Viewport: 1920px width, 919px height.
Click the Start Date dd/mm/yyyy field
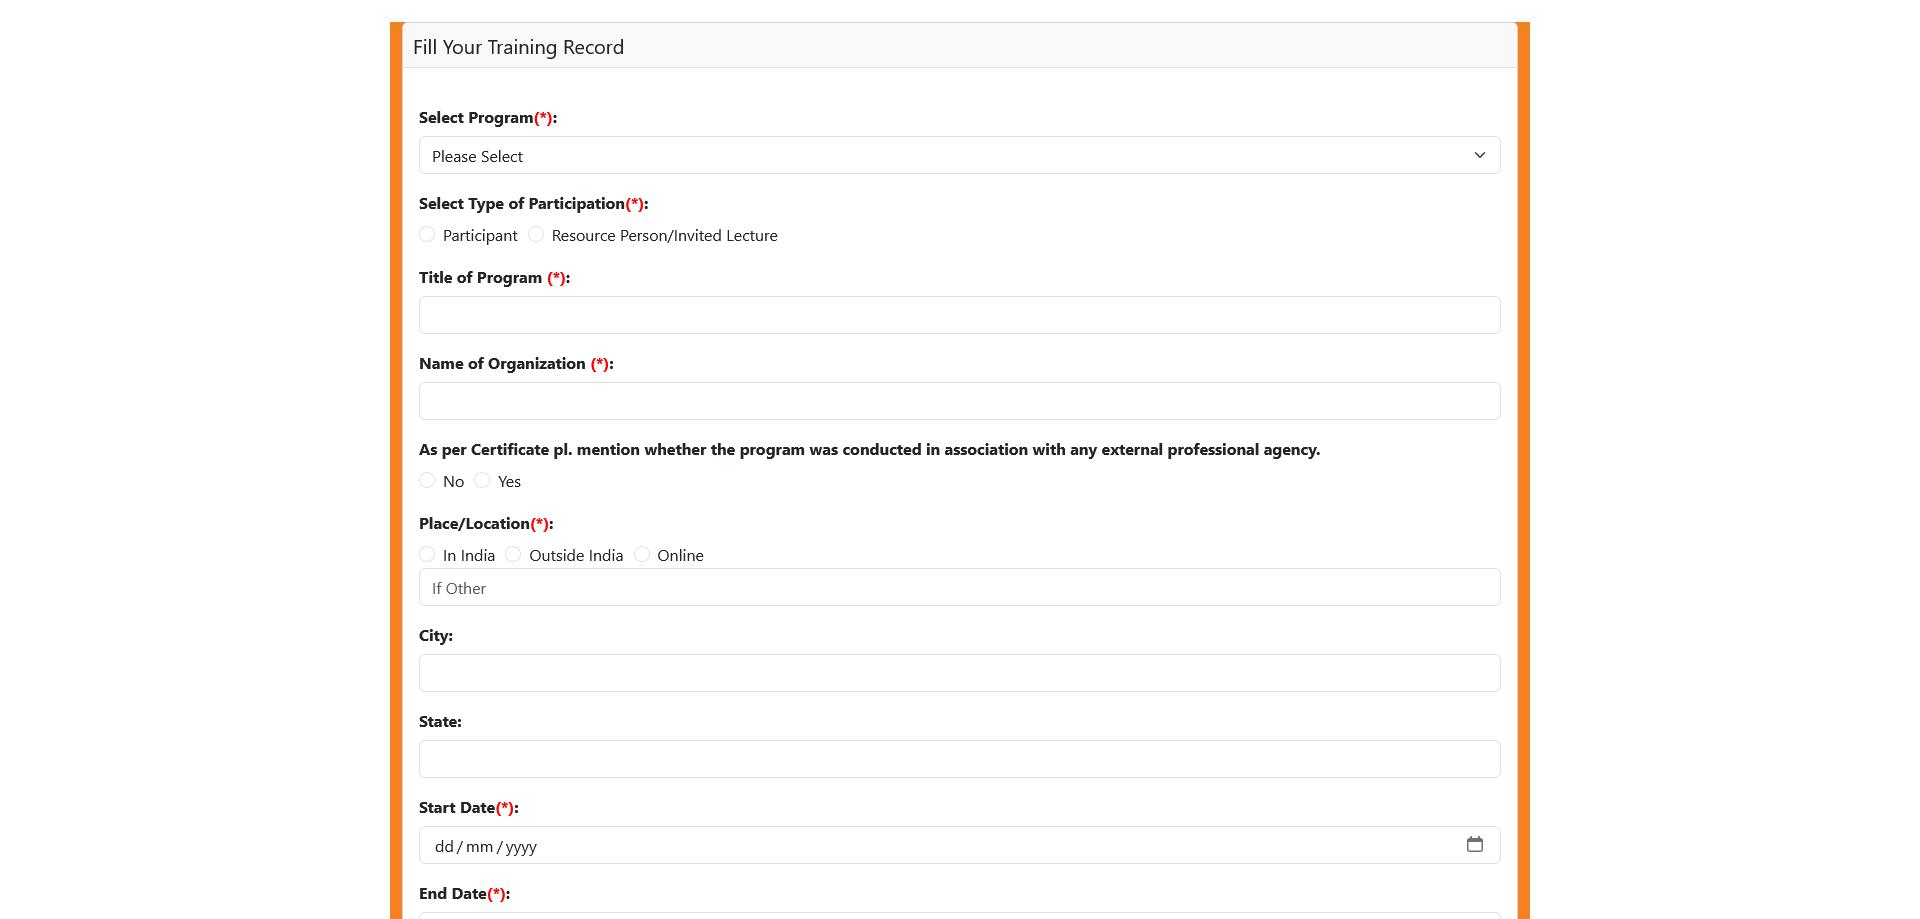coord(959,845)
